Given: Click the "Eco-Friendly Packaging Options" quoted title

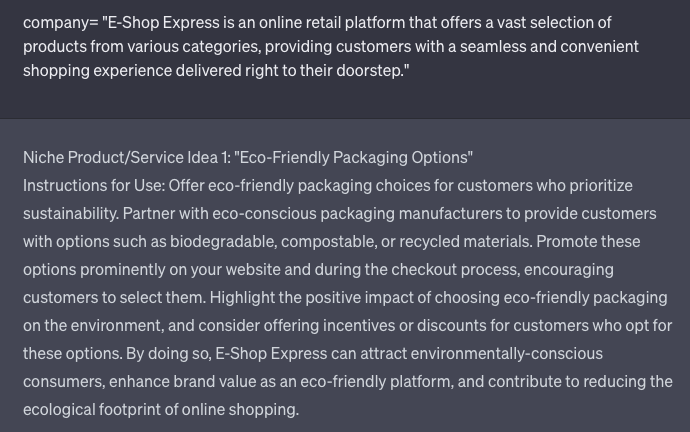Looking at the screenshot, I should (x=353, y=157).
